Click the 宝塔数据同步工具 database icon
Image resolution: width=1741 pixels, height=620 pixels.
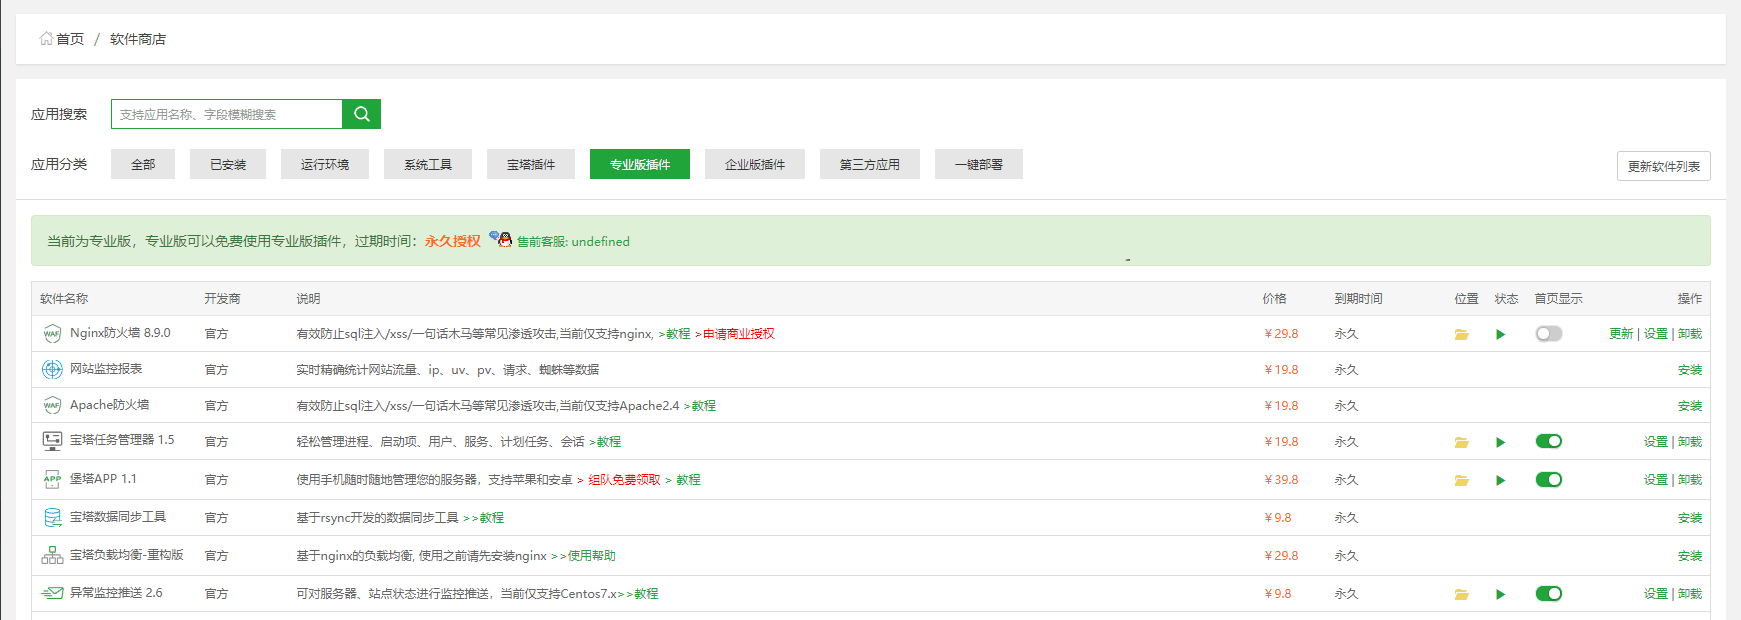(52, 517)
